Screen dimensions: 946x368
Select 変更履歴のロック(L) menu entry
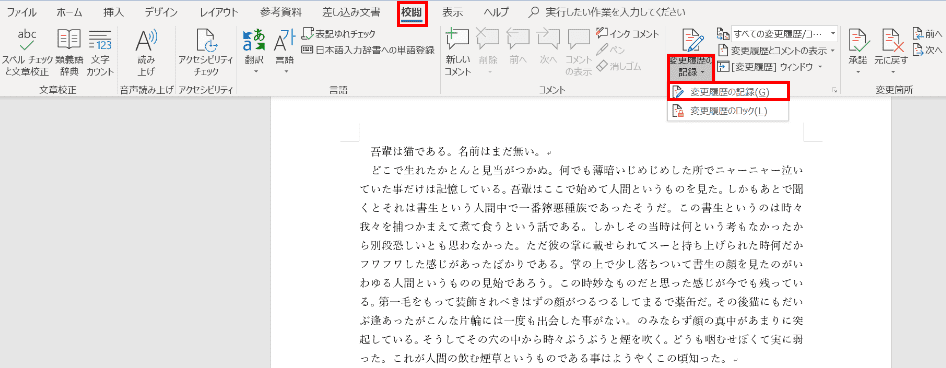coord(728,111)
